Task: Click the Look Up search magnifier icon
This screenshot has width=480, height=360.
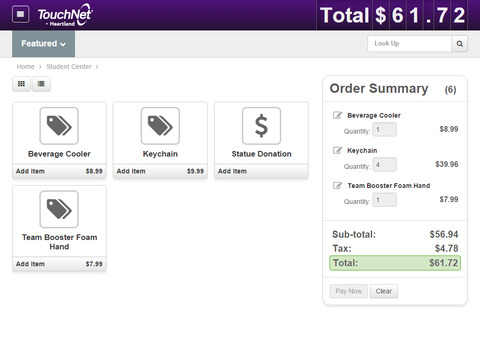Action: coord(459,44)
